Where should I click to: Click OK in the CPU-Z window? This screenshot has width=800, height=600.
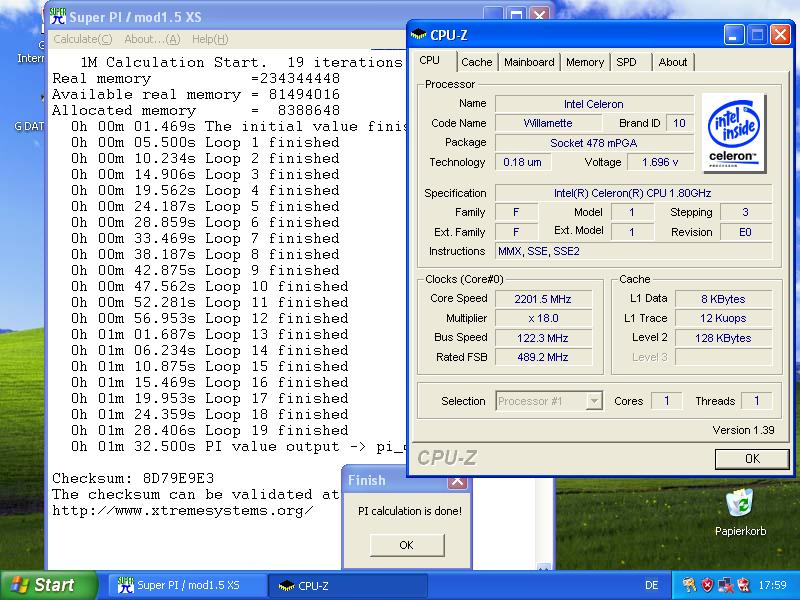pyautogui.click(x=752, y=459)
